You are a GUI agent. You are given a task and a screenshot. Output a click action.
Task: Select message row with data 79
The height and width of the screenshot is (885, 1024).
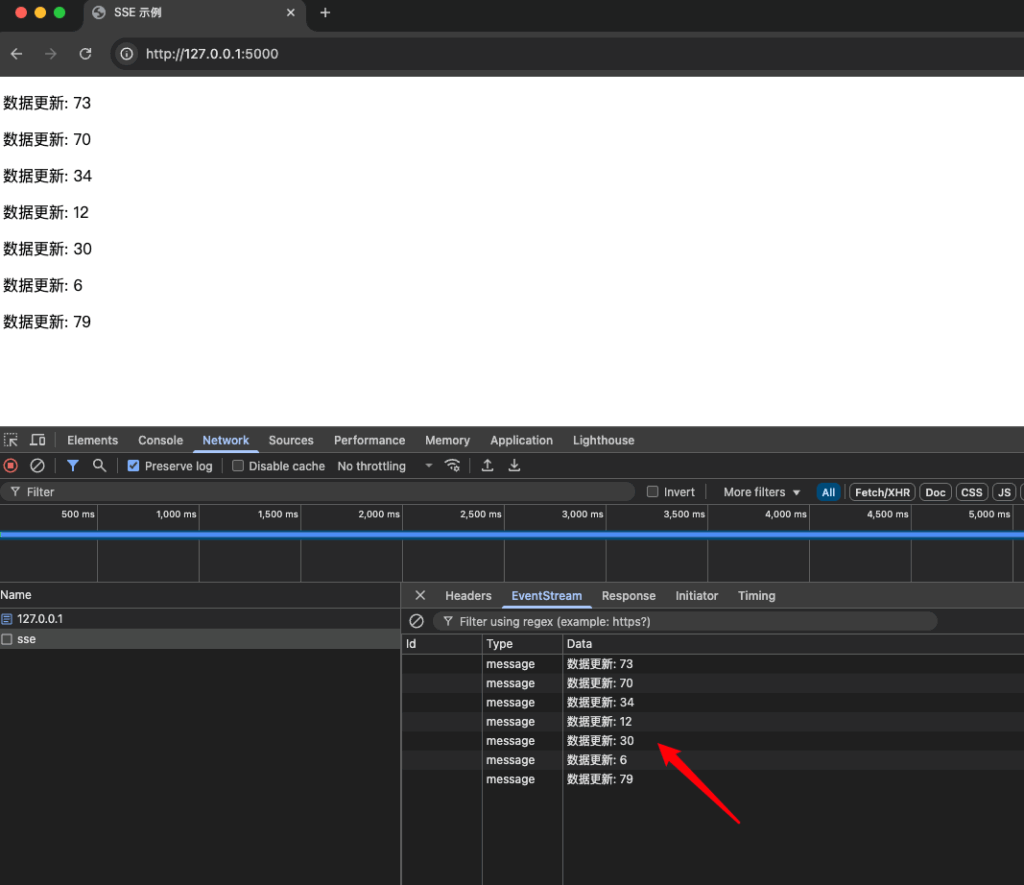712,779
